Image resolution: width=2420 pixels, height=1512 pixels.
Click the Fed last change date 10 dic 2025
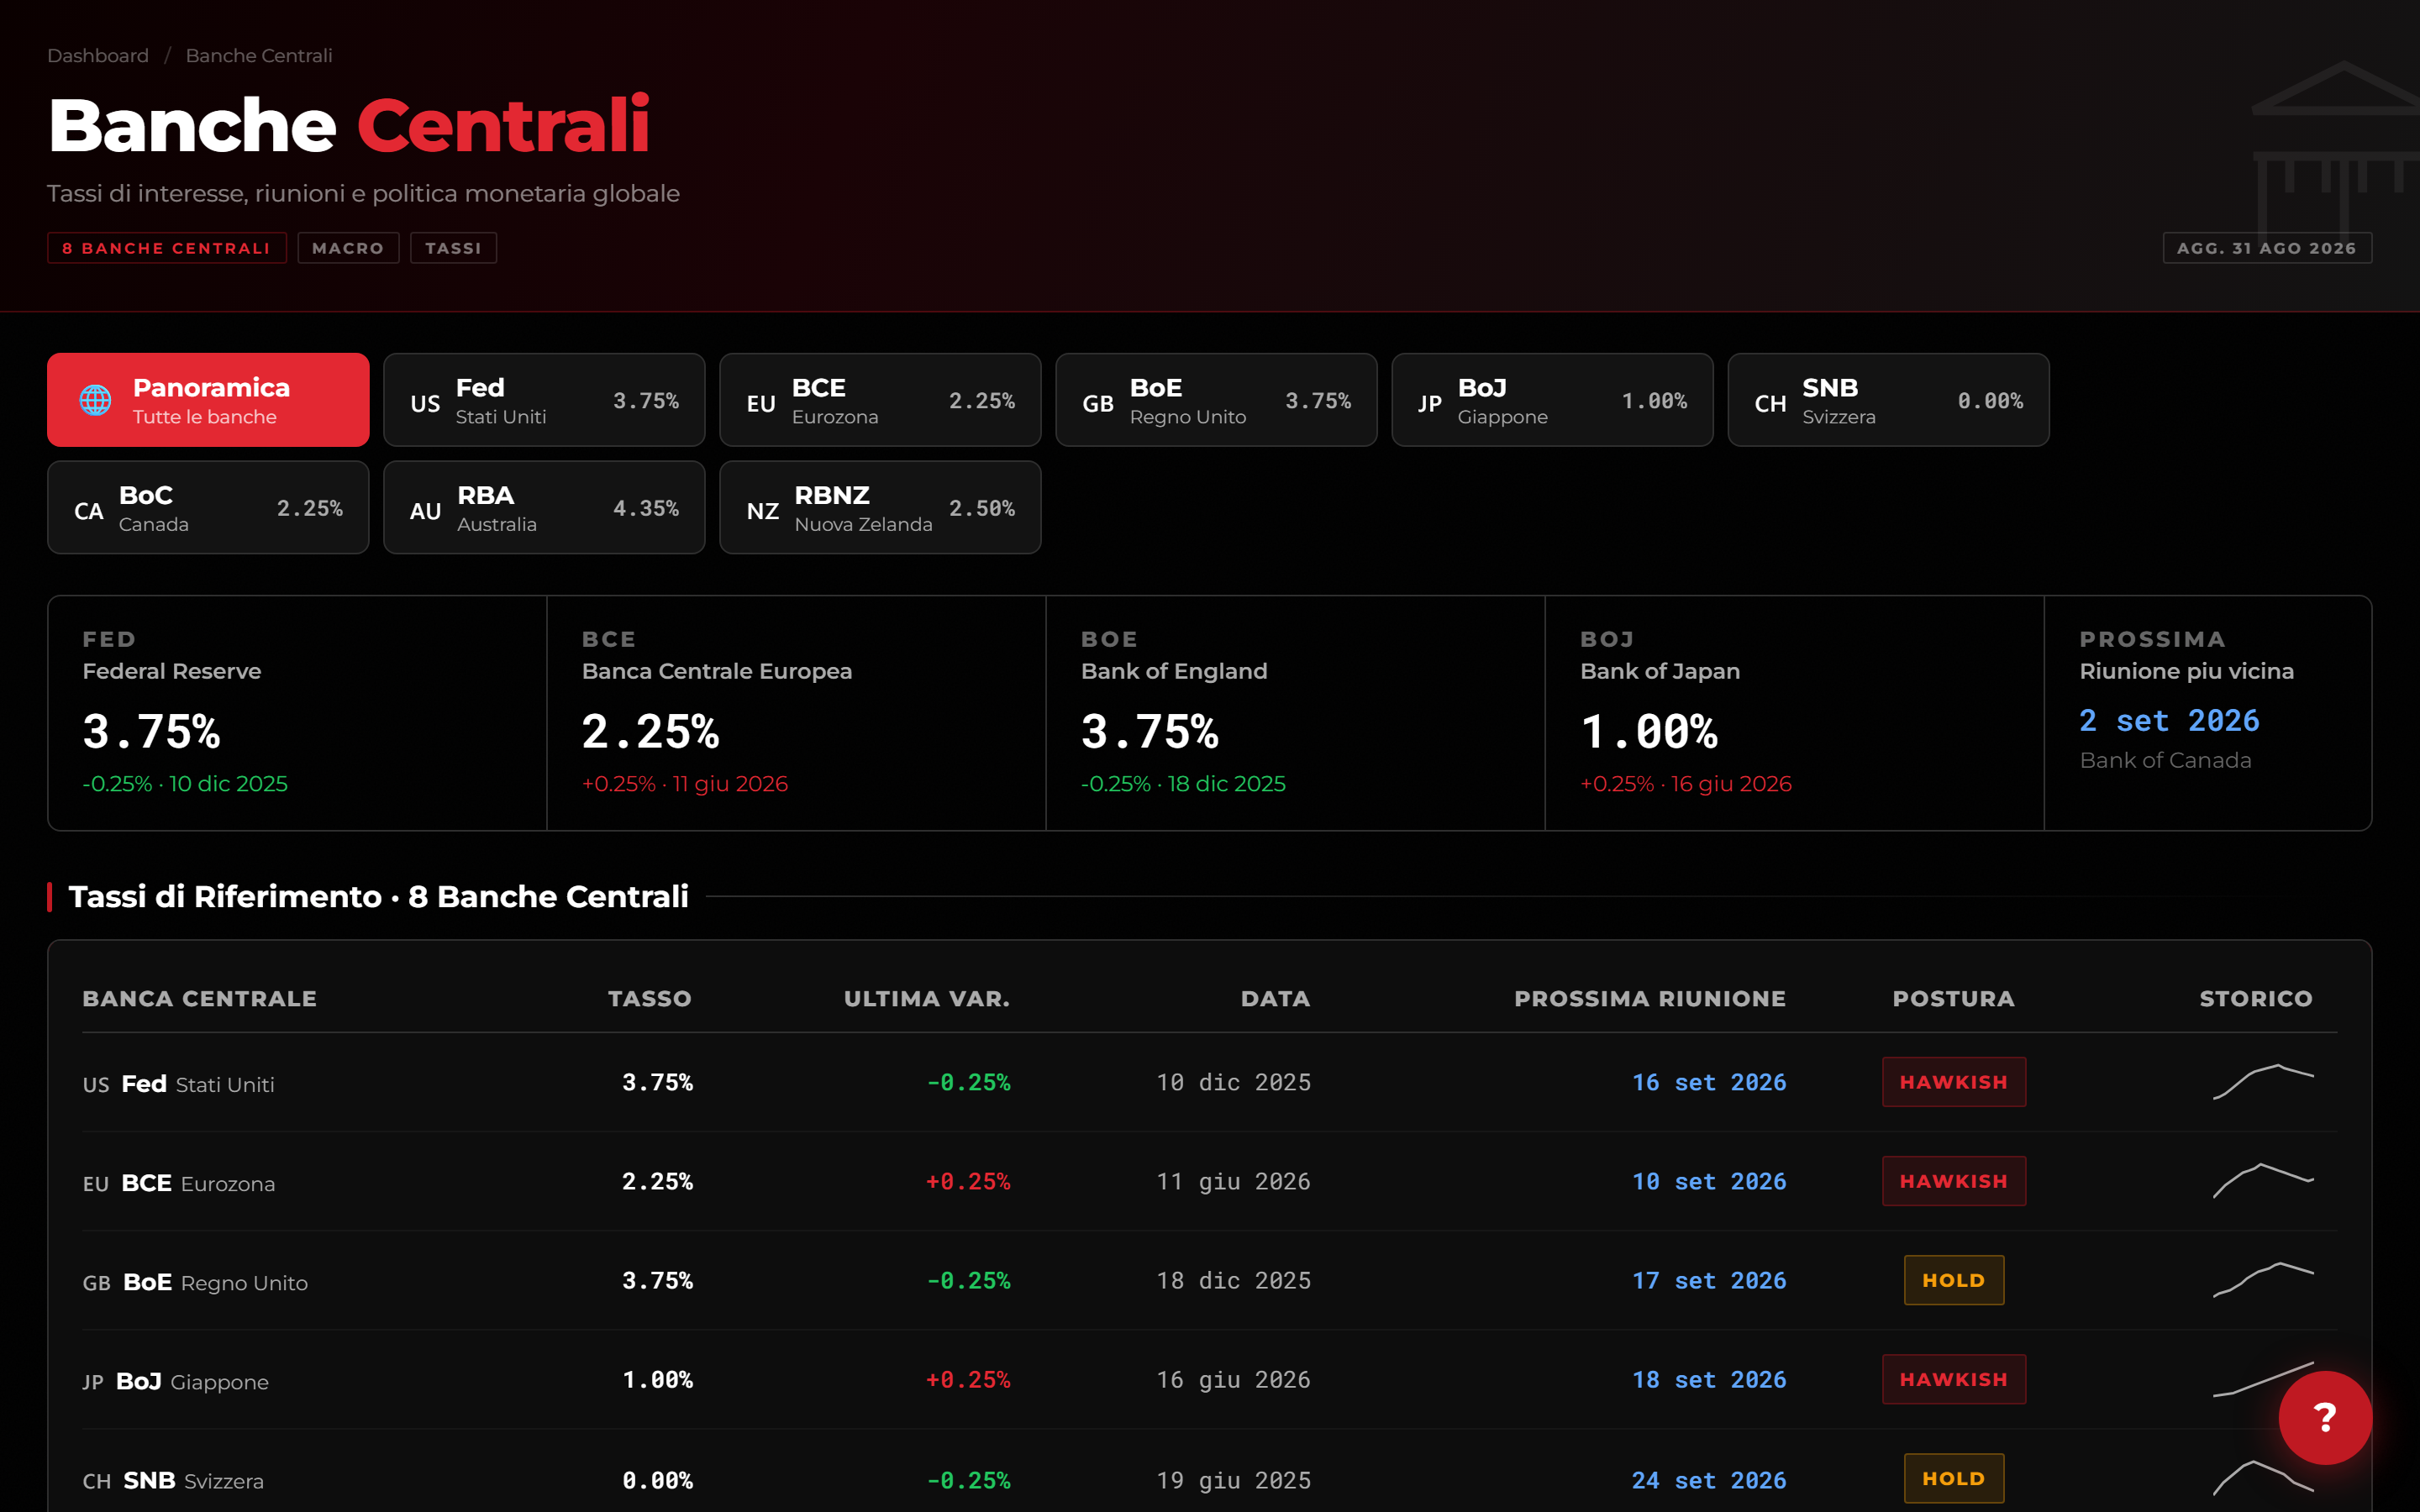[x=1233, y=1082]
